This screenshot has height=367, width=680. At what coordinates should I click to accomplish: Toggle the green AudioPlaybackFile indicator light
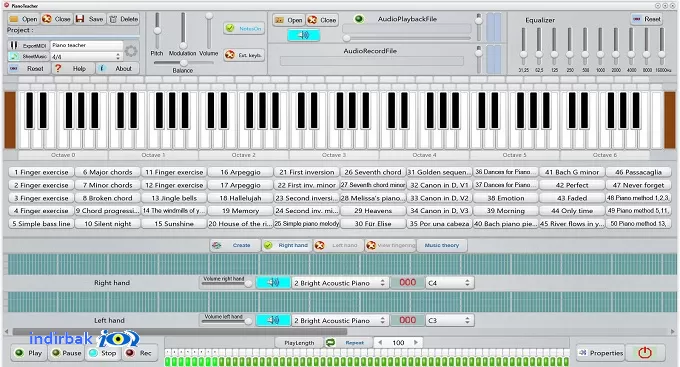tap(359, 19)
